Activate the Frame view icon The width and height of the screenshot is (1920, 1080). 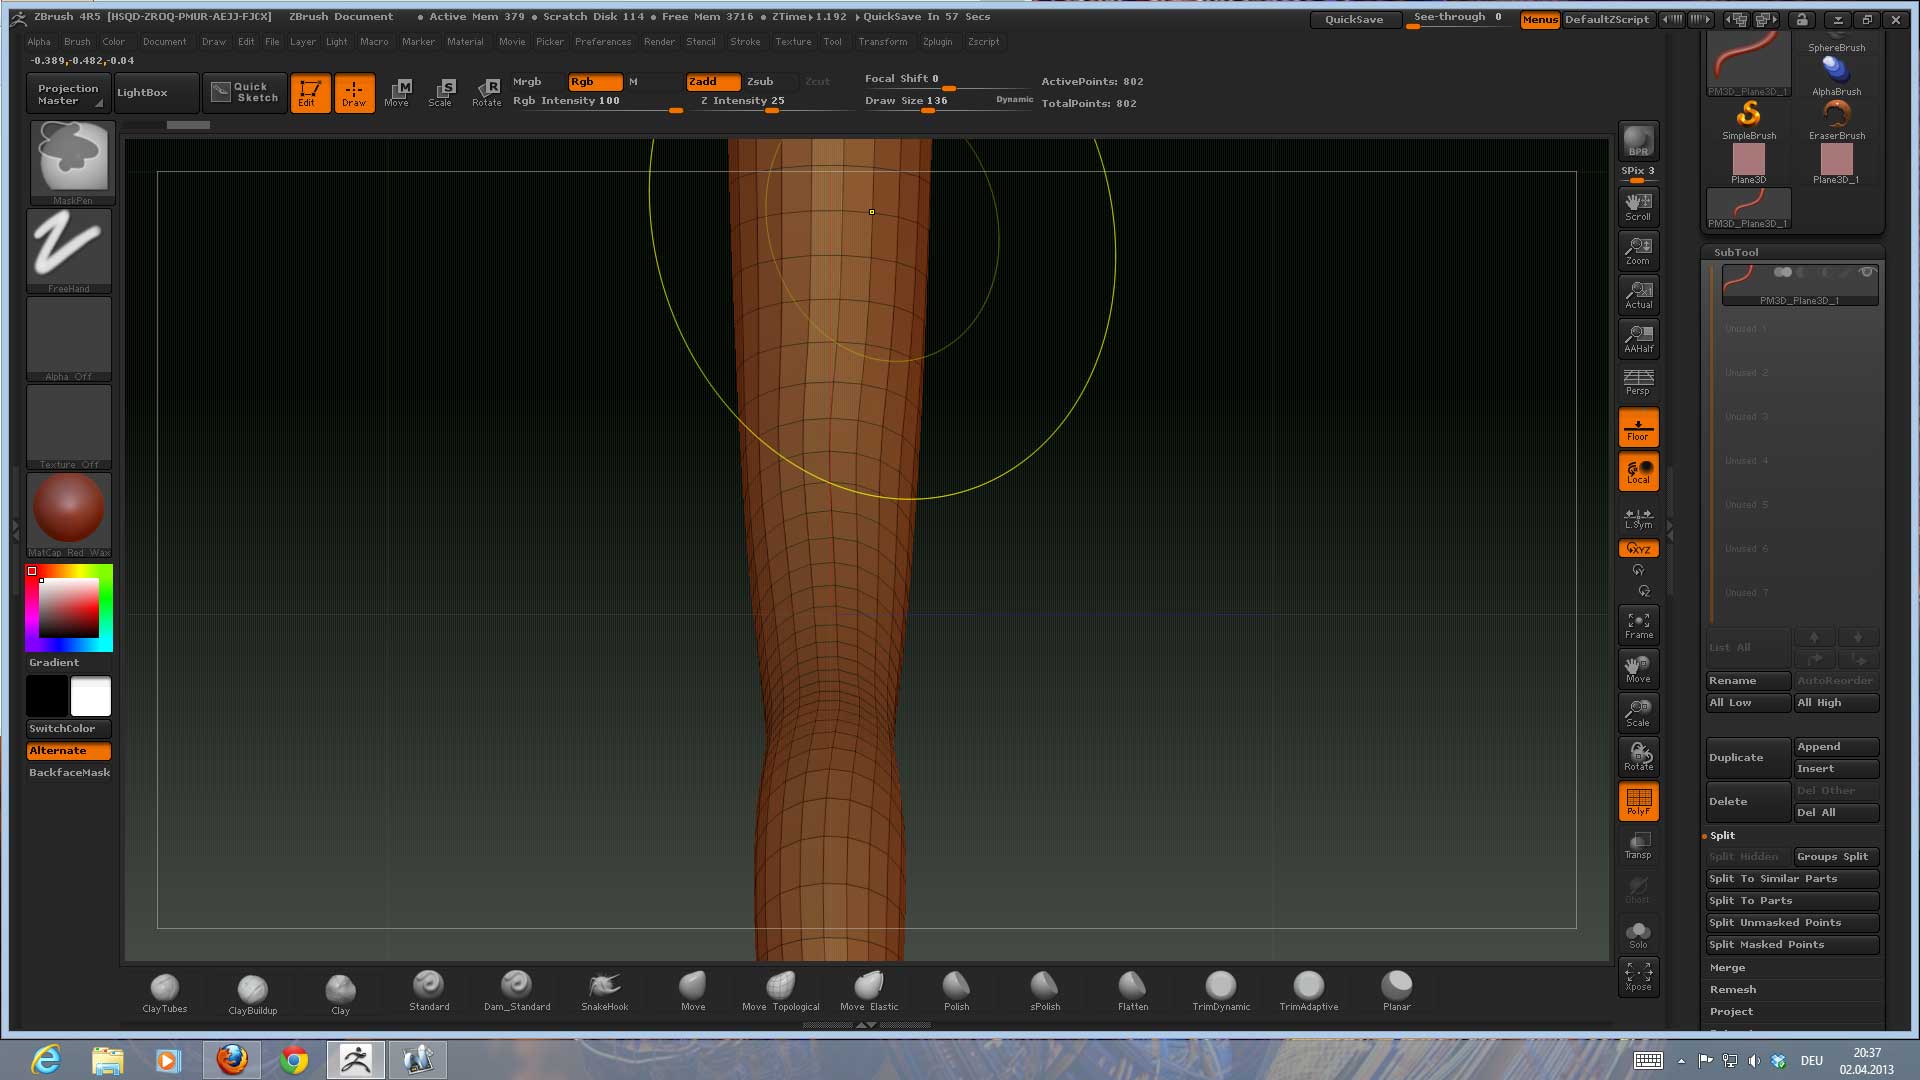pos(1638,625)
